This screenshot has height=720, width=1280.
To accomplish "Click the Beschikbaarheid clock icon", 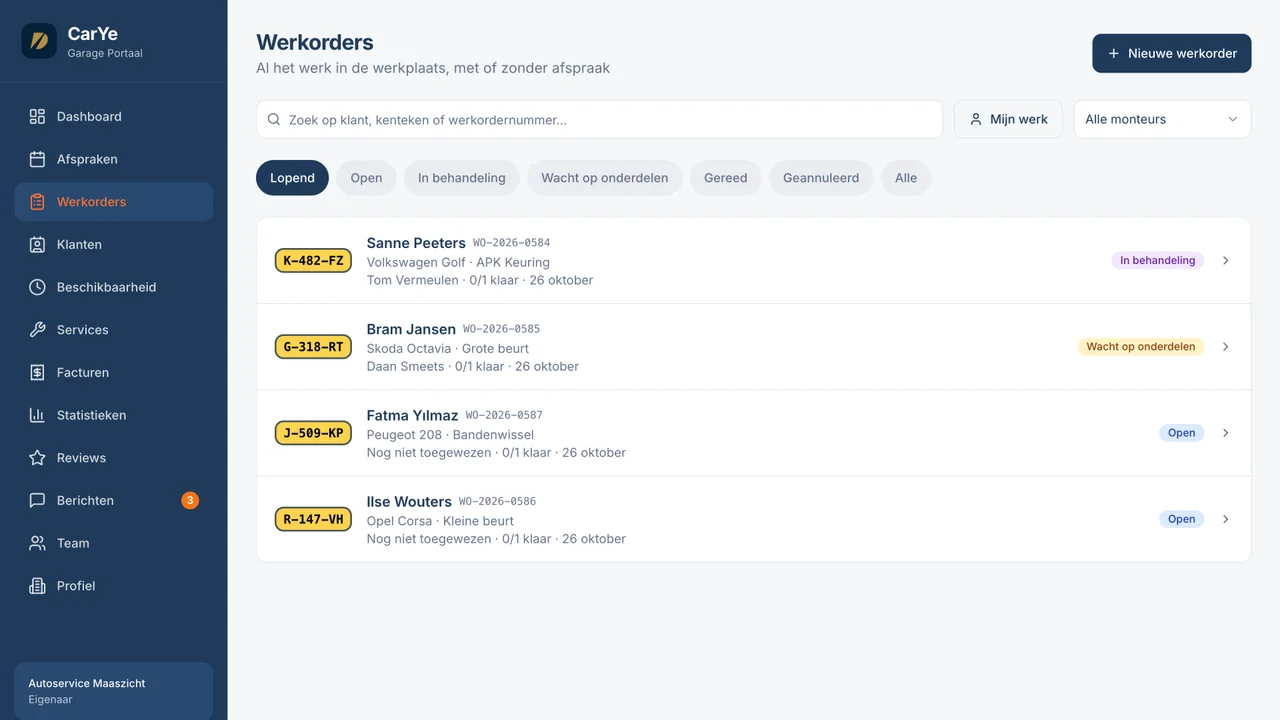I will pyautogui.click(x=37, y=287).
